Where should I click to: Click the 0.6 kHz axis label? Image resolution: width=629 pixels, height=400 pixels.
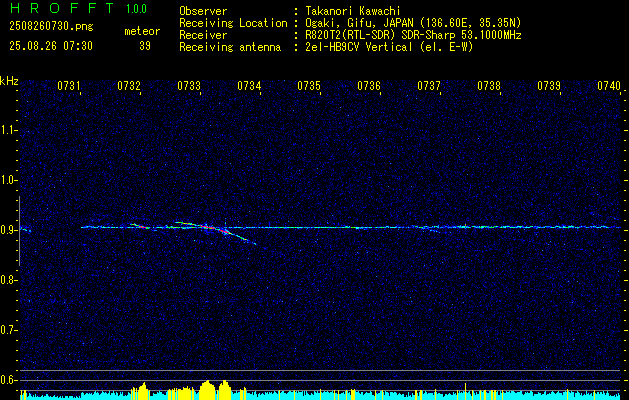(x=8, y=380)
